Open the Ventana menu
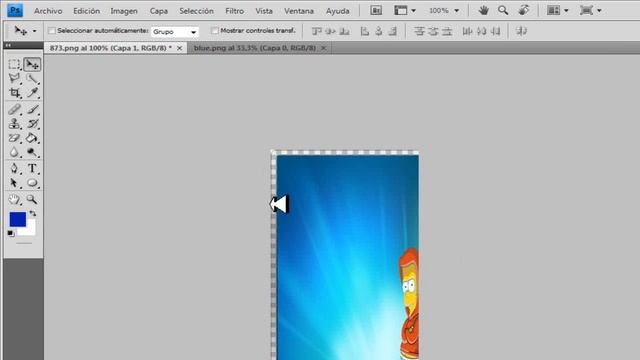Screen dimensions: 640x360 point(299,11)
